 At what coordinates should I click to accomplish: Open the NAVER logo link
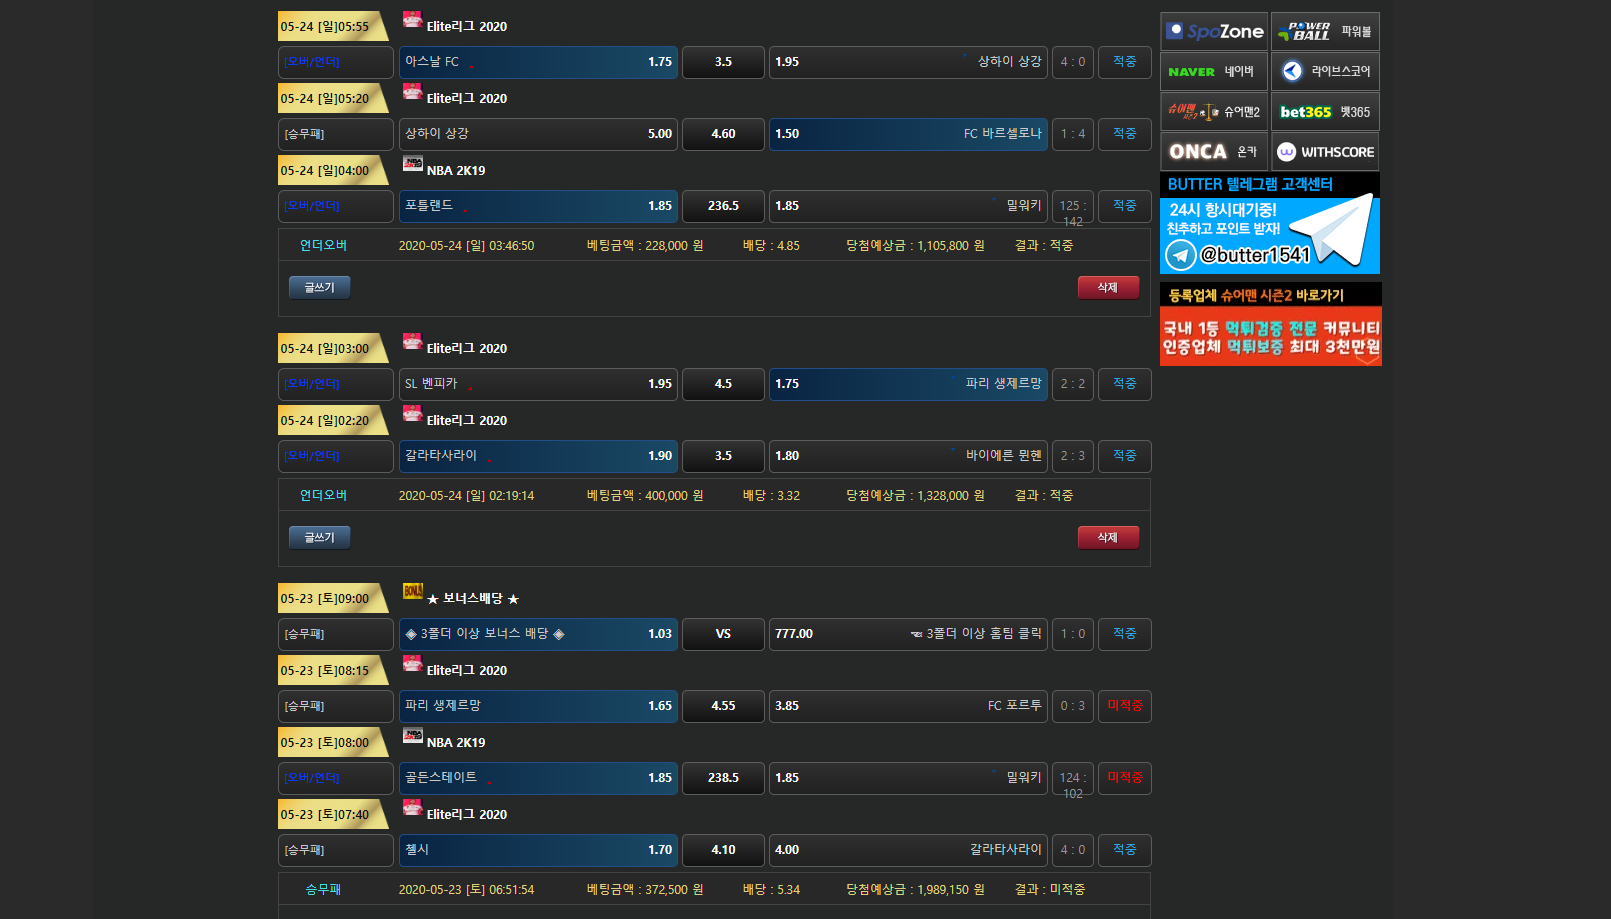[x=1214, y=72]
